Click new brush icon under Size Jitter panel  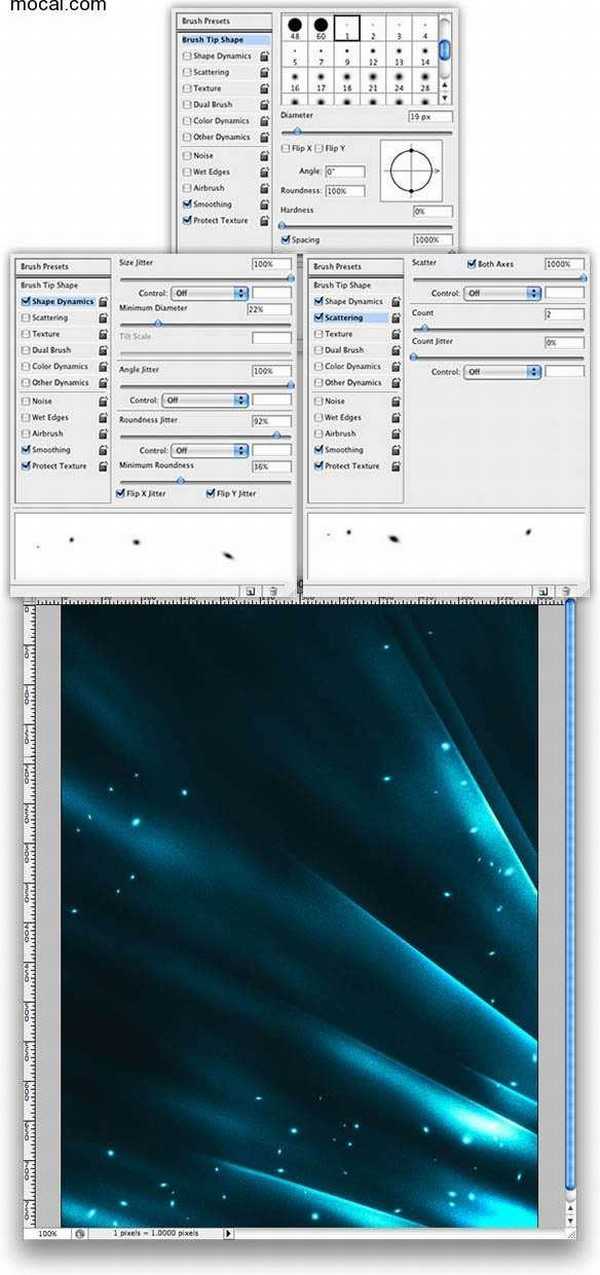(x=250, y=592)
